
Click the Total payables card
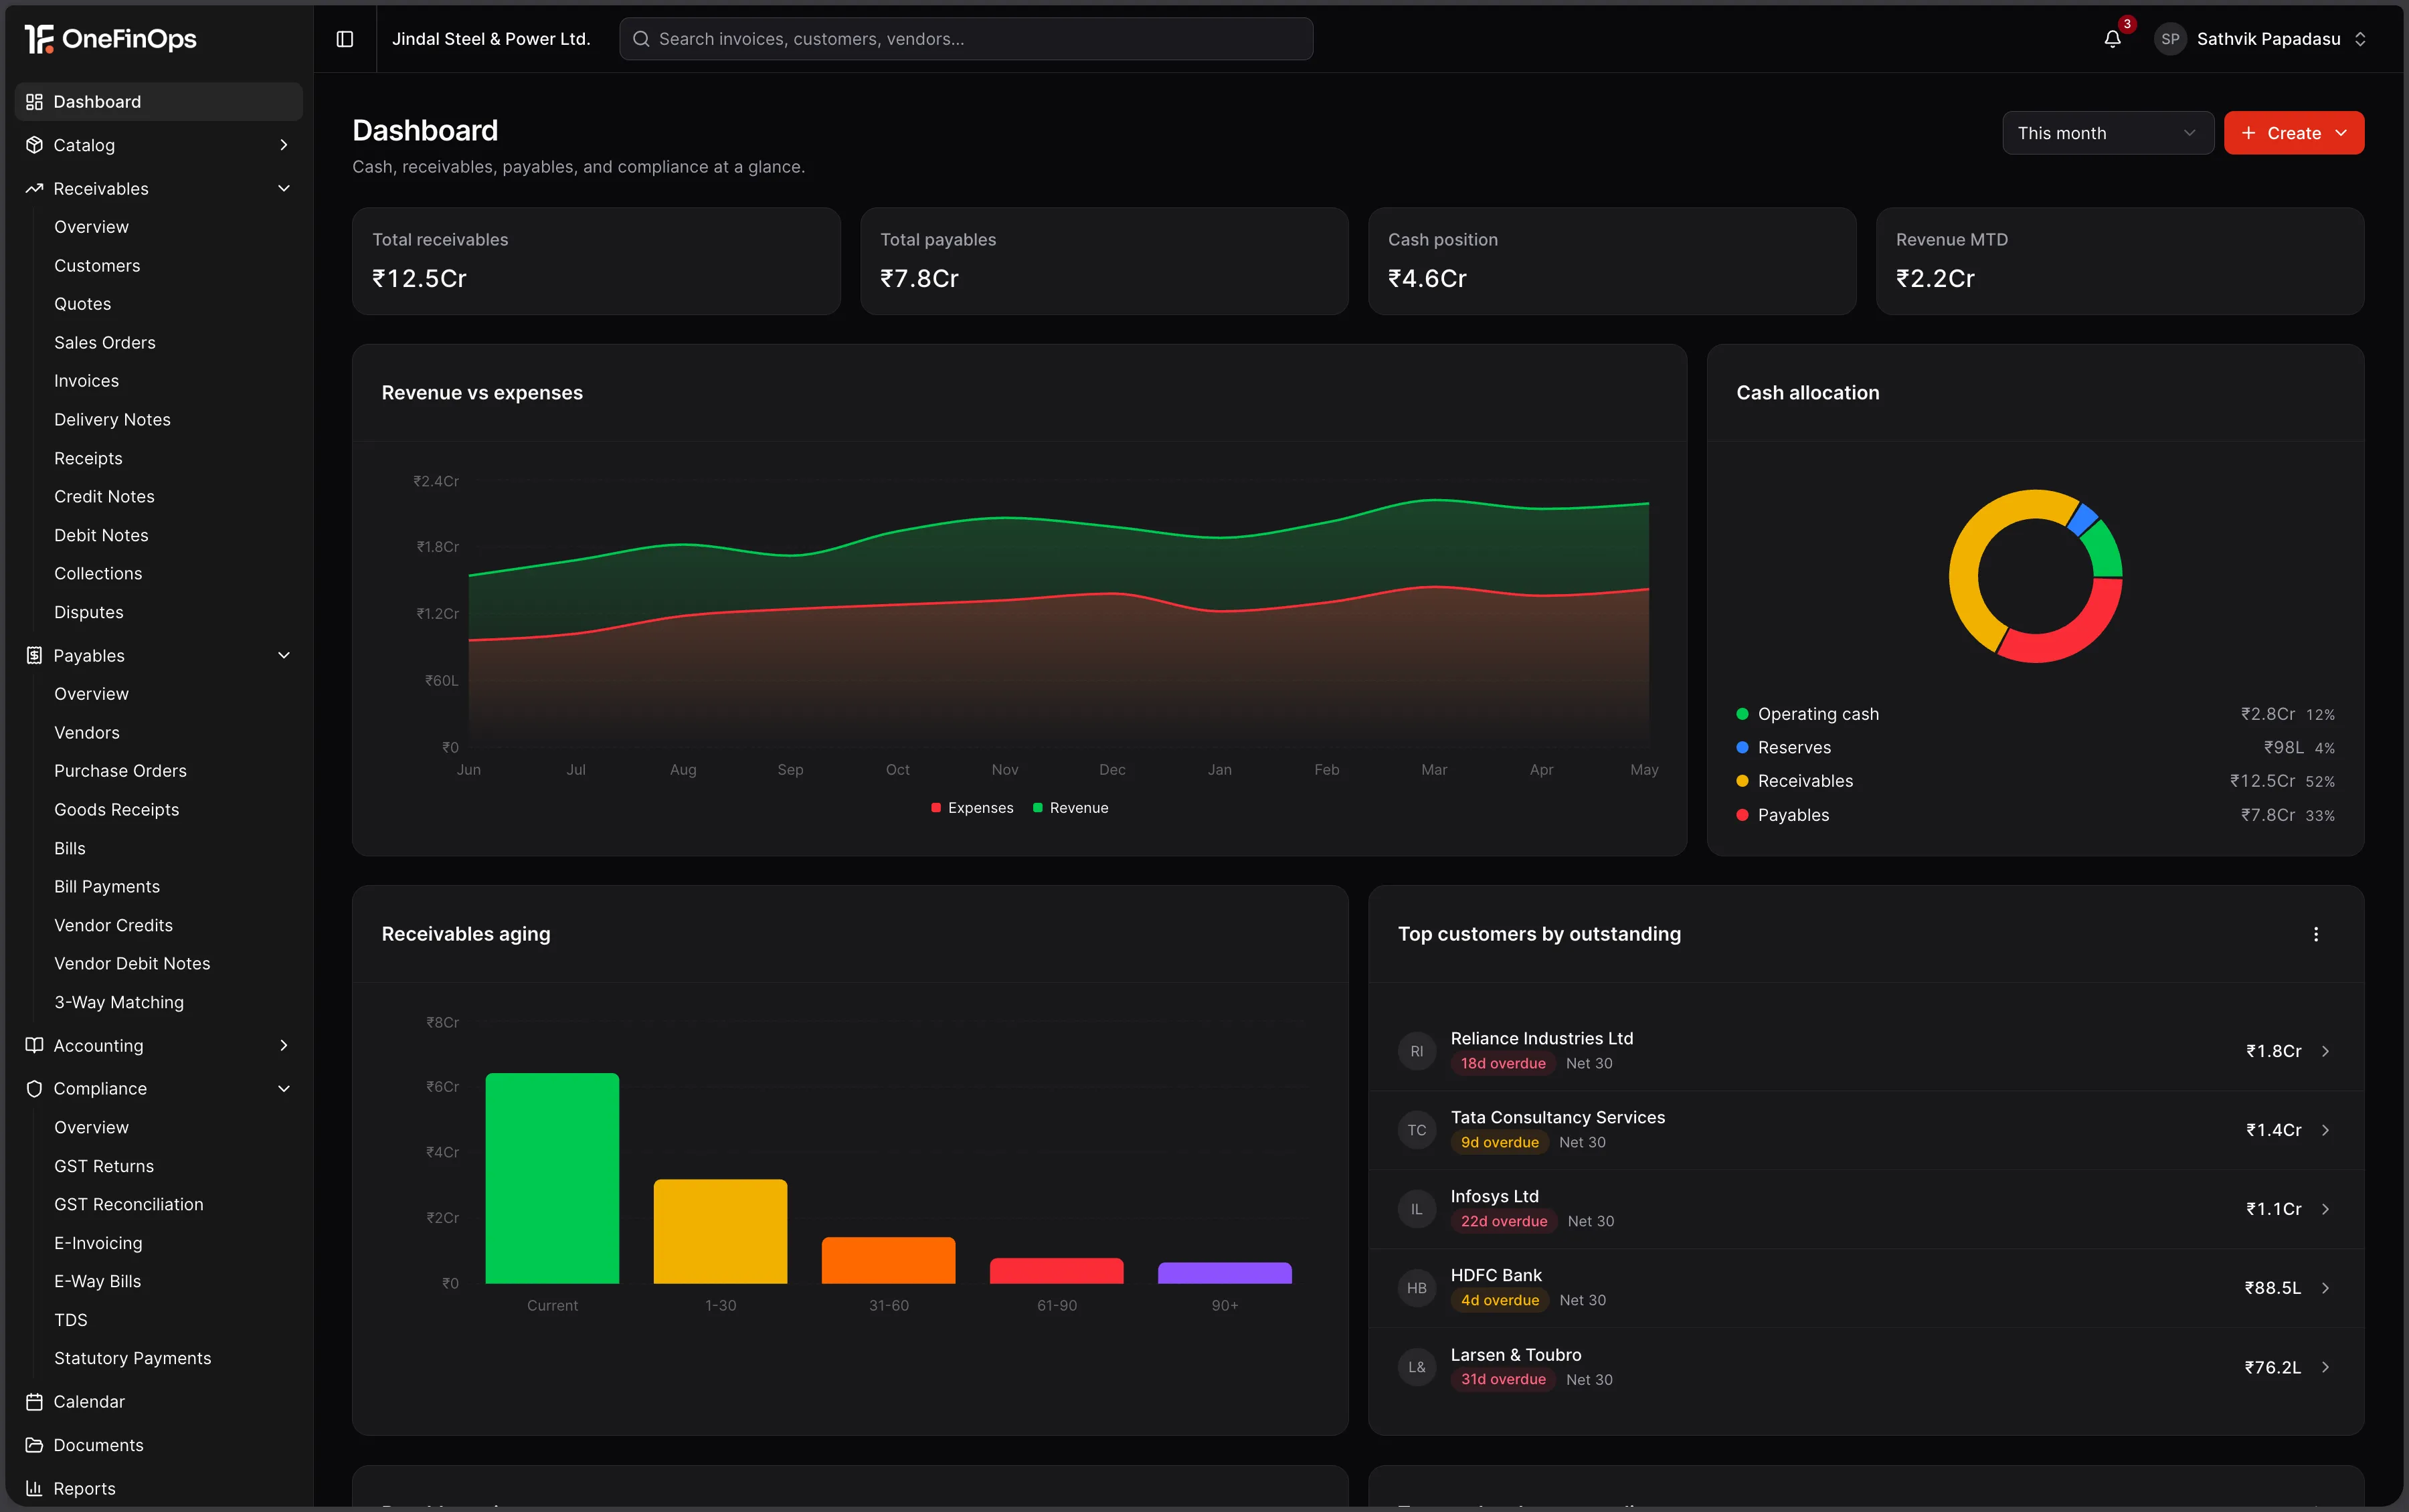click(x=1104, y=261)
